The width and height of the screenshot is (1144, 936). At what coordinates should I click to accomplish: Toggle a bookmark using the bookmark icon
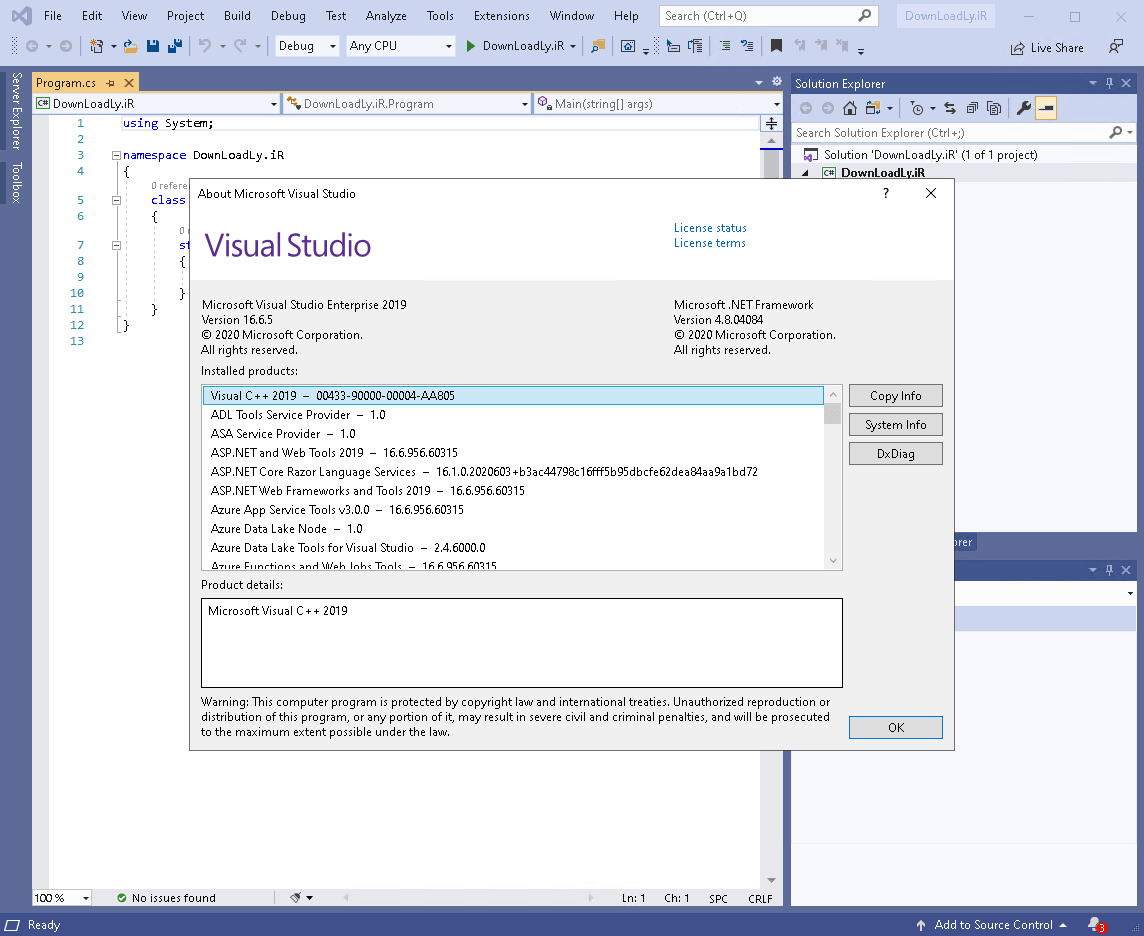773,46
